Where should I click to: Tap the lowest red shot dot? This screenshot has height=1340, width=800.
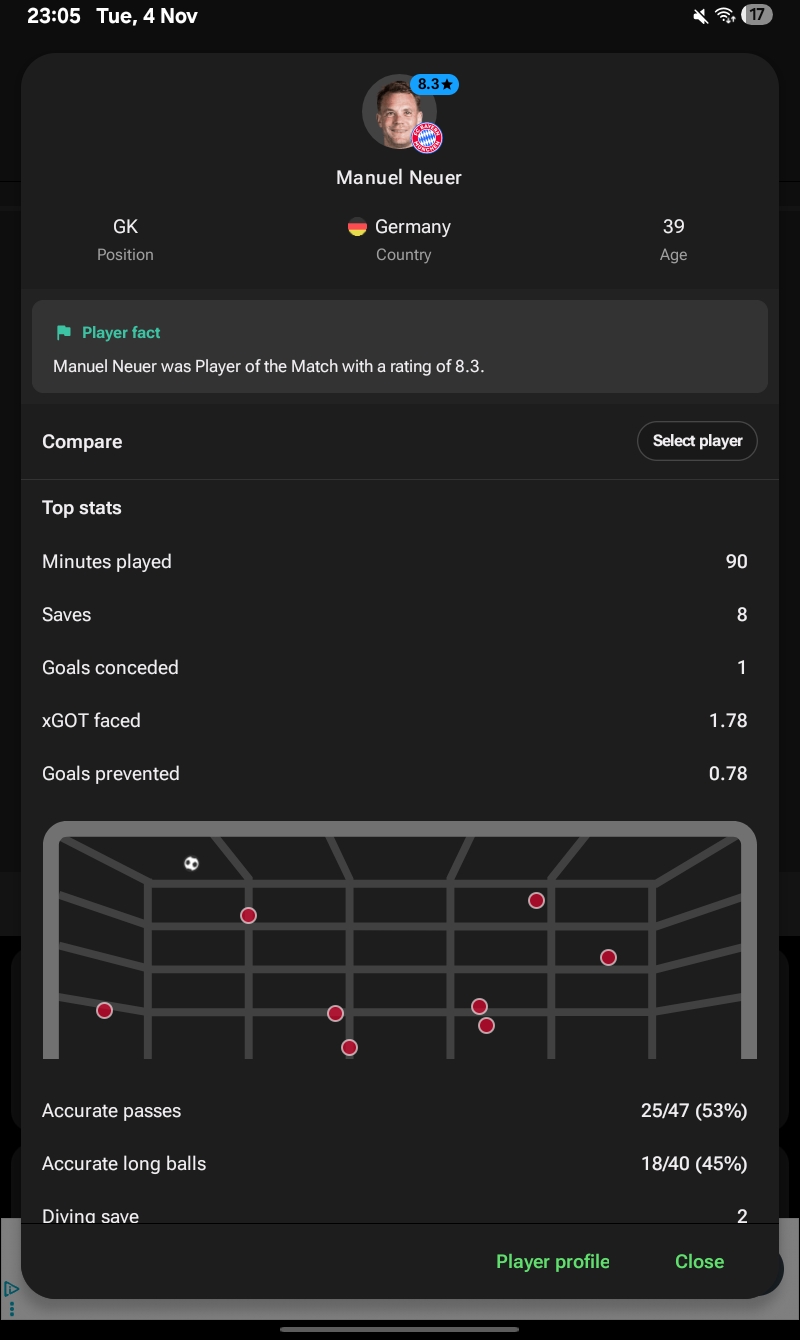(349, 1048)
